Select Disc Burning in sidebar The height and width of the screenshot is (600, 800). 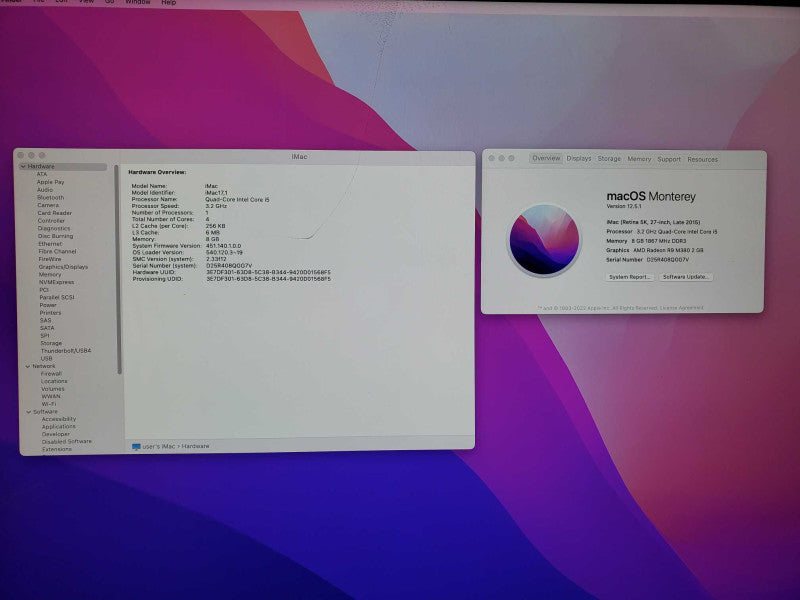(x=55, y=236)
